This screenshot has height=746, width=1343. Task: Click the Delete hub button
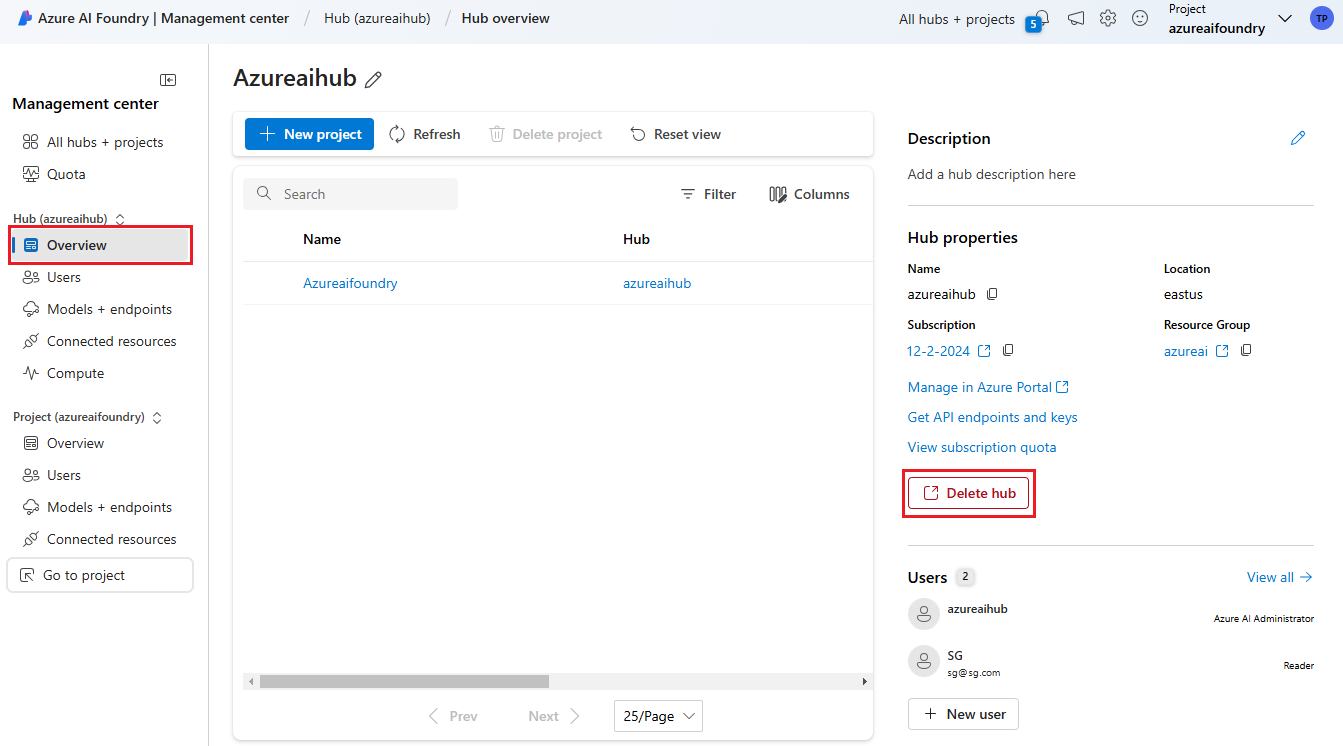[968, 493]
